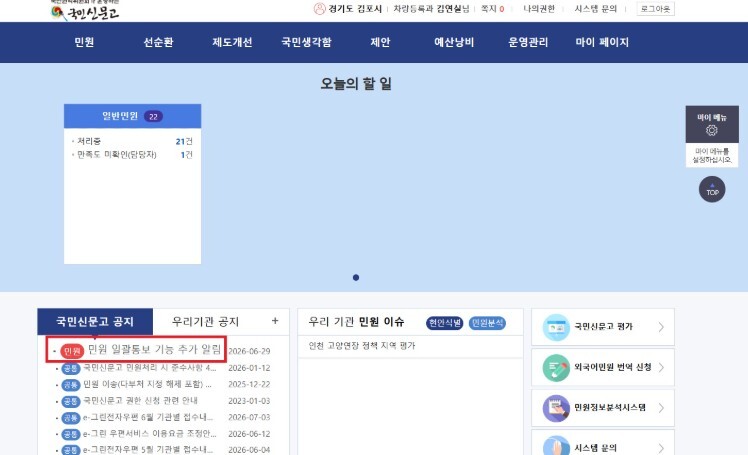Open the 운영관리 main menu

[528, 42]
